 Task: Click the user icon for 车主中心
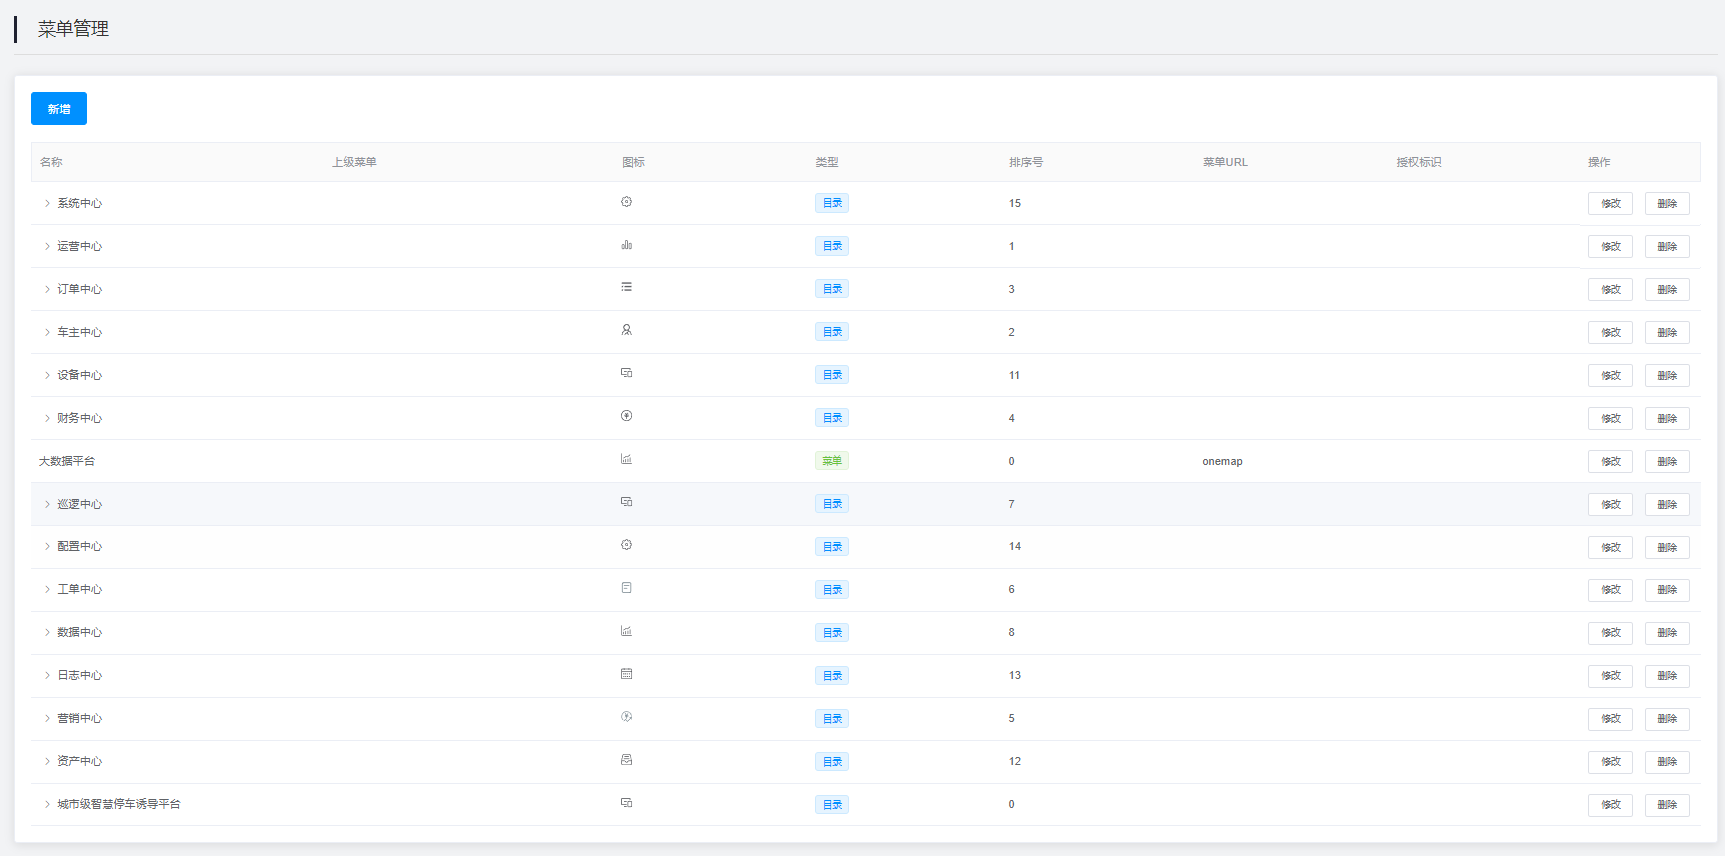point(626,330)
